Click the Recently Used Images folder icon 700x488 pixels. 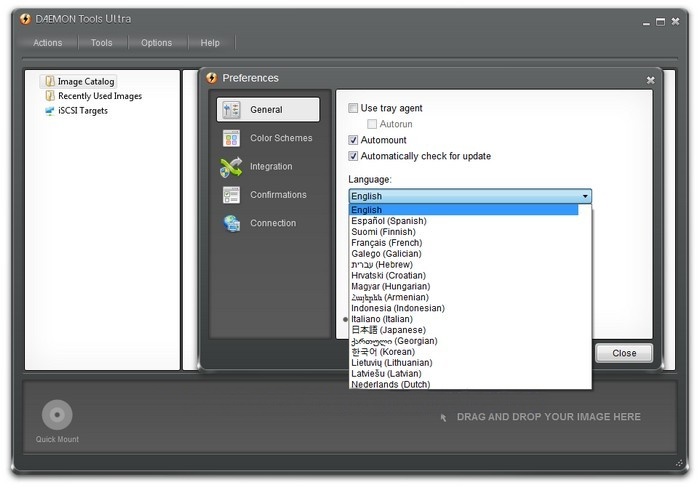(50, 96)
